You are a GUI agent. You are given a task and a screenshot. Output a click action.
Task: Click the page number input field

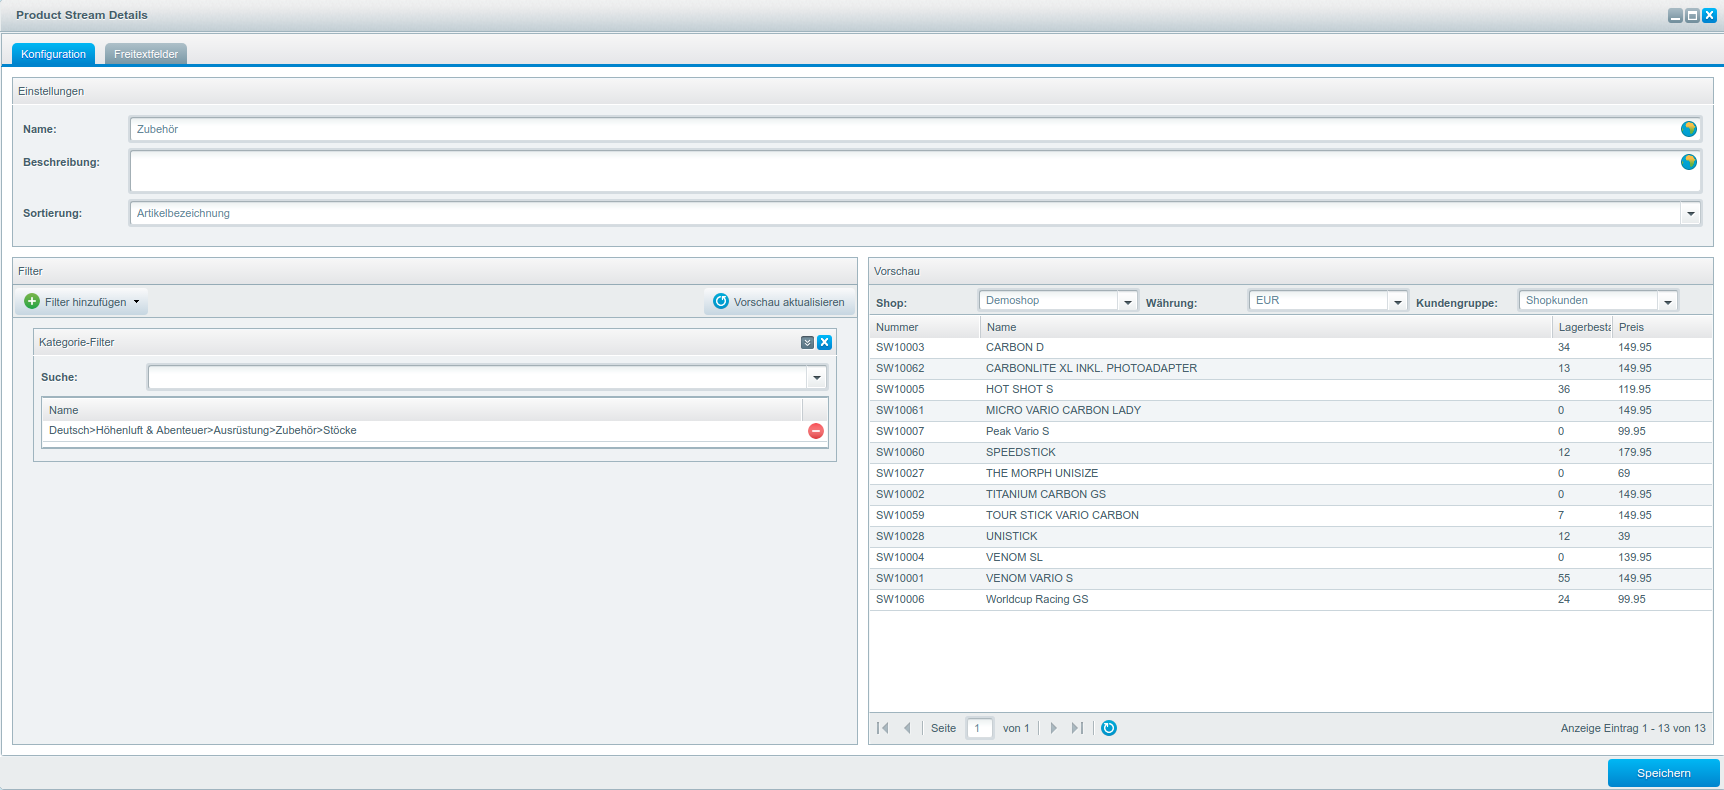pos(980,728)
